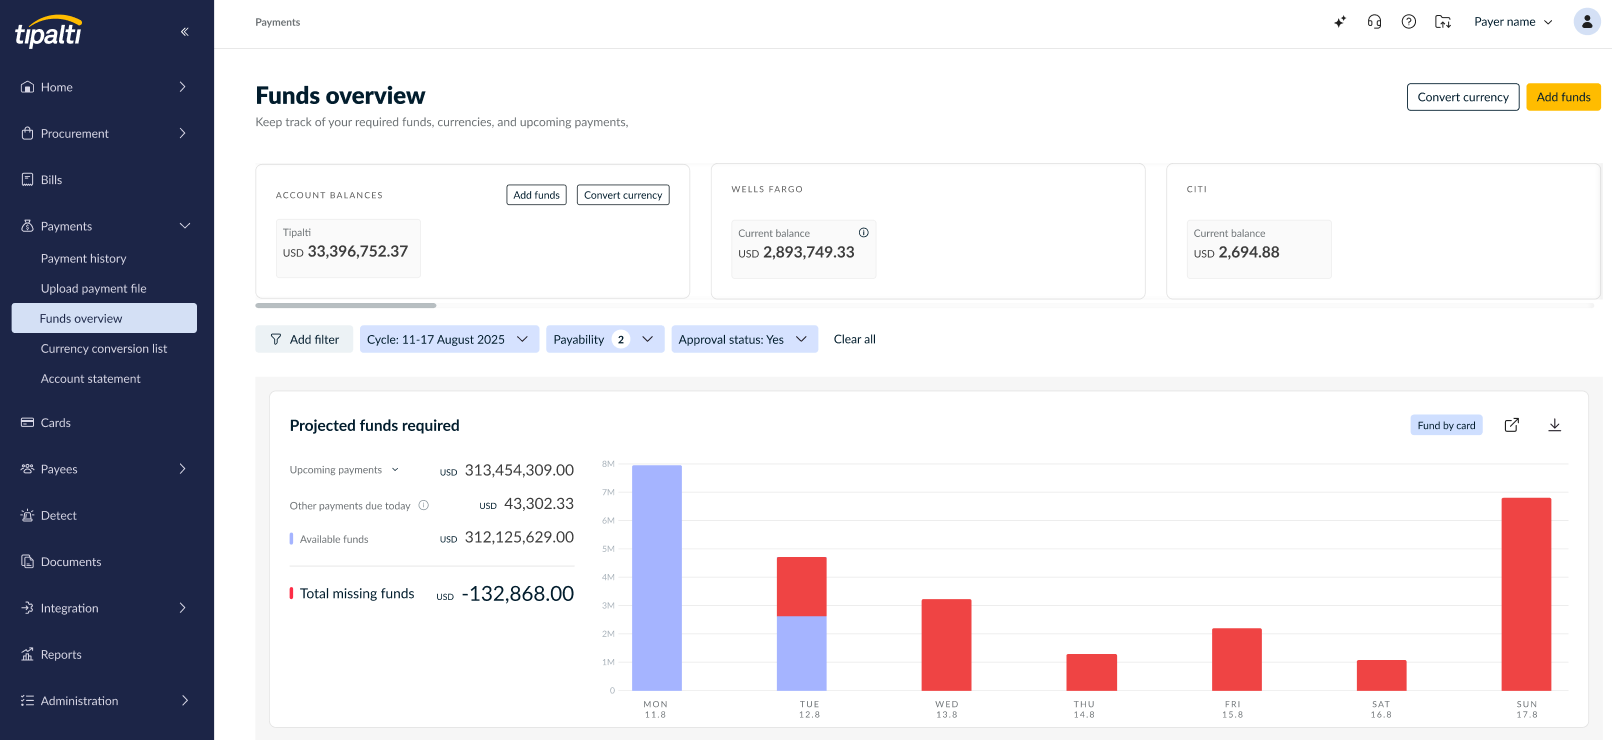Click the yellow Add funds button
This screenshot has height=740, width=1612.
click(1563, 97)
